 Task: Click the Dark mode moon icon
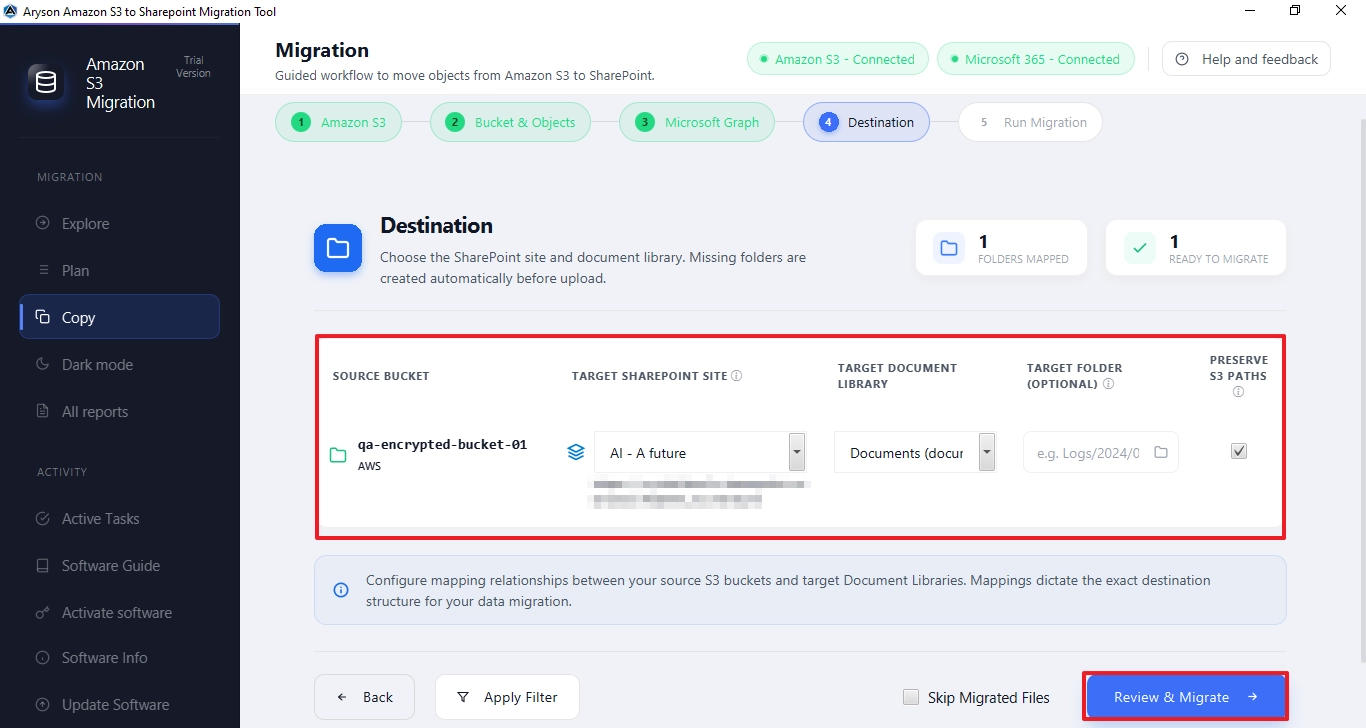42,364
